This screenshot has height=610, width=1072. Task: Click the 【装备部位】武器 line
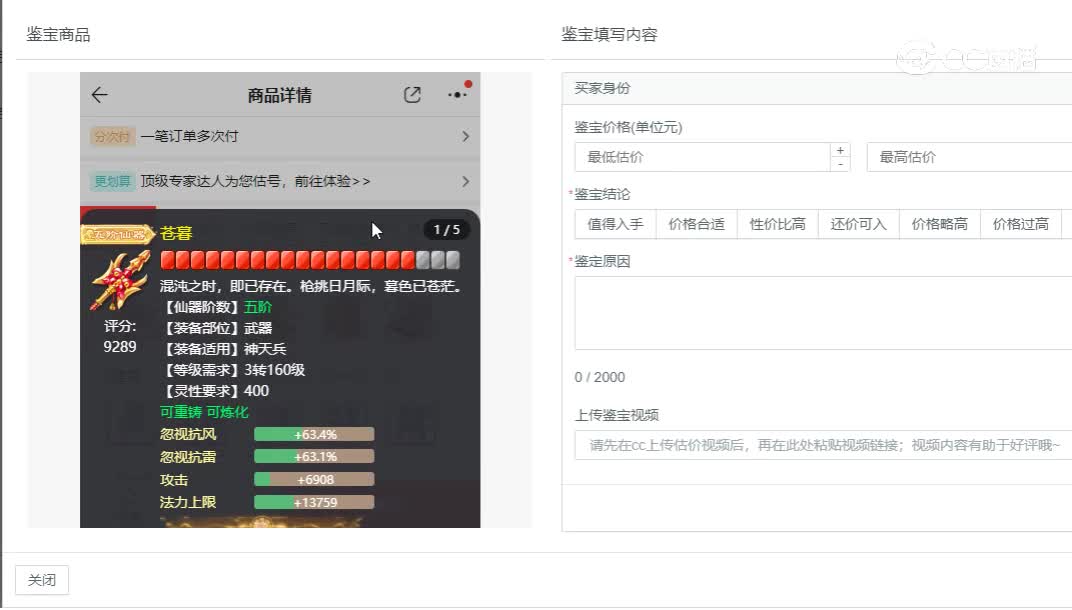216,328
